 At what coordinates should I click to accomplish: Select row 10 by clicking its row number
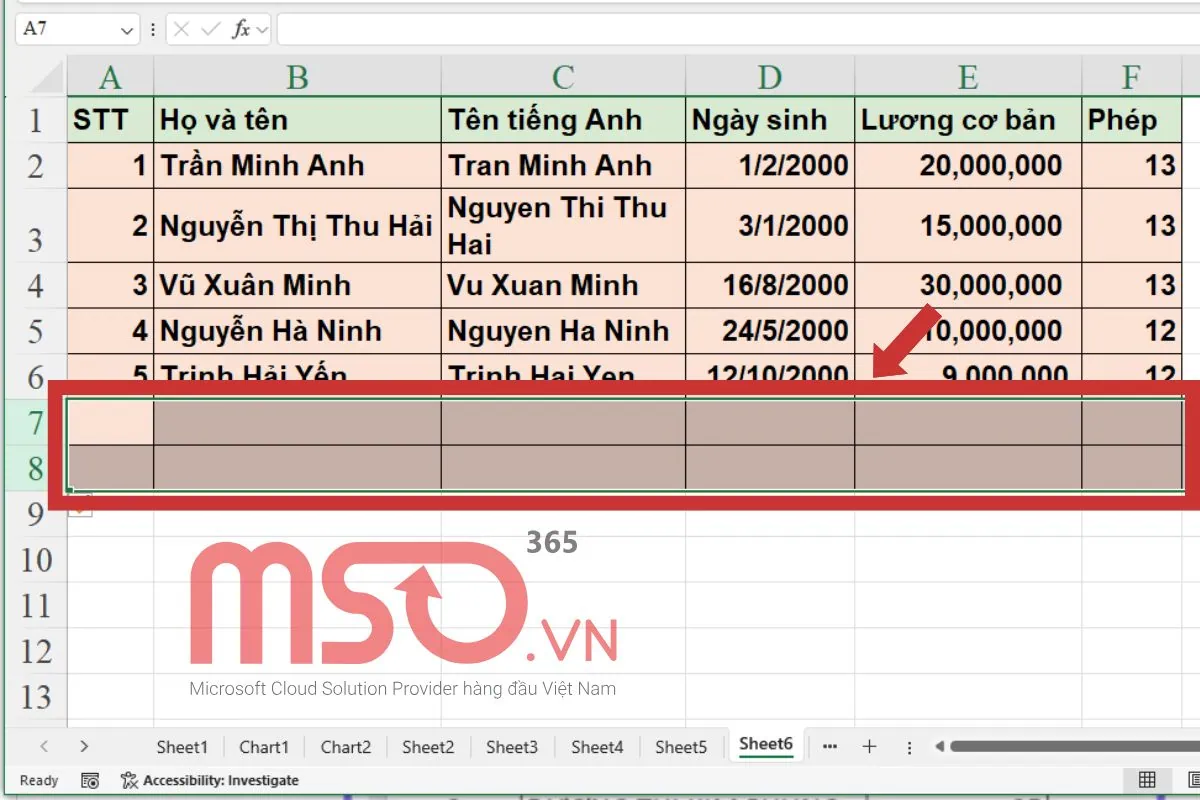pos(36,560)
